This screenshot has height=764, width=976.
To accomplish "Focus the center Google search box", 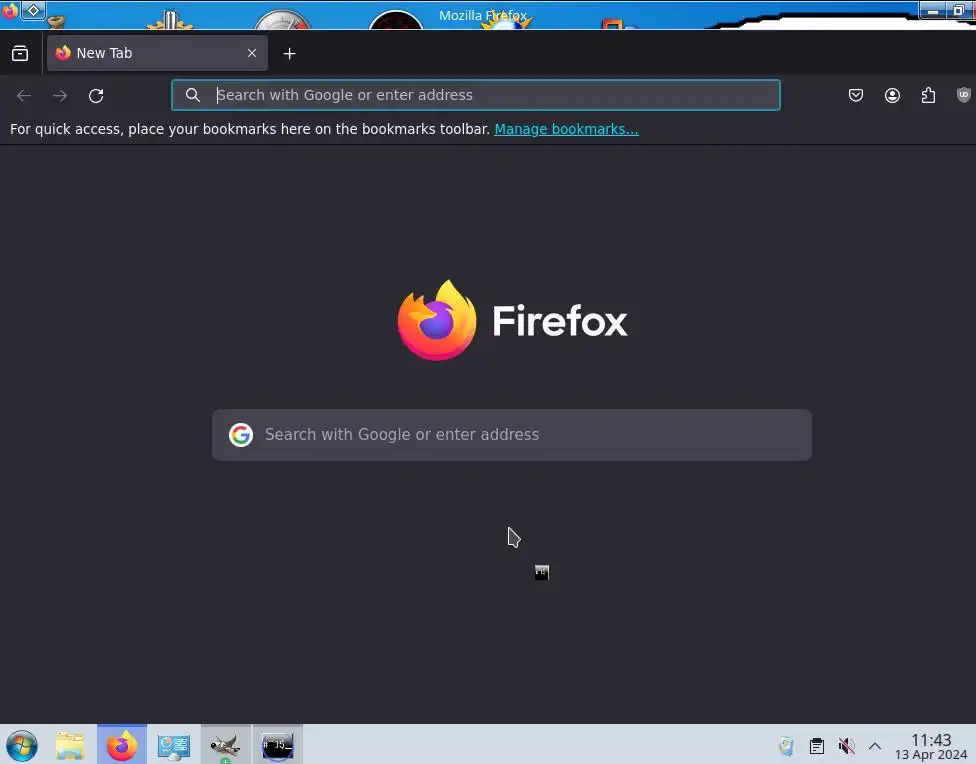I will [x=512, y=435].
